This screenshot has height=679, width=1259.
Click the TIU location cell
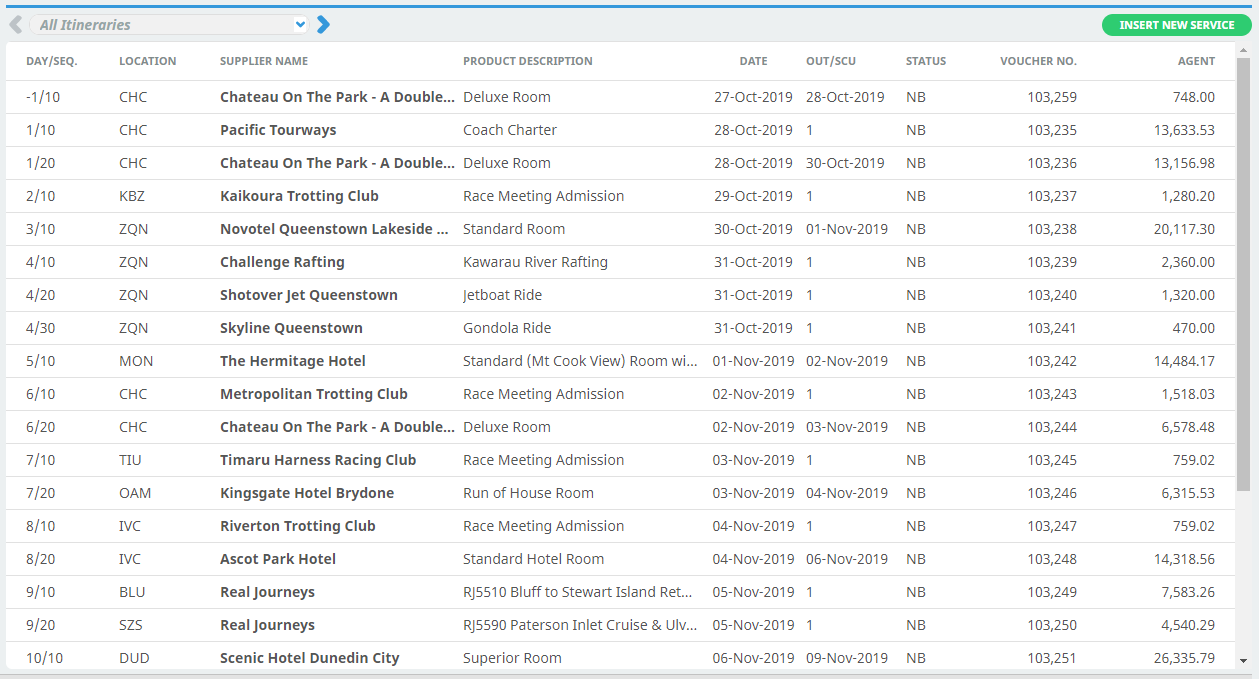[x=130, y=460]
